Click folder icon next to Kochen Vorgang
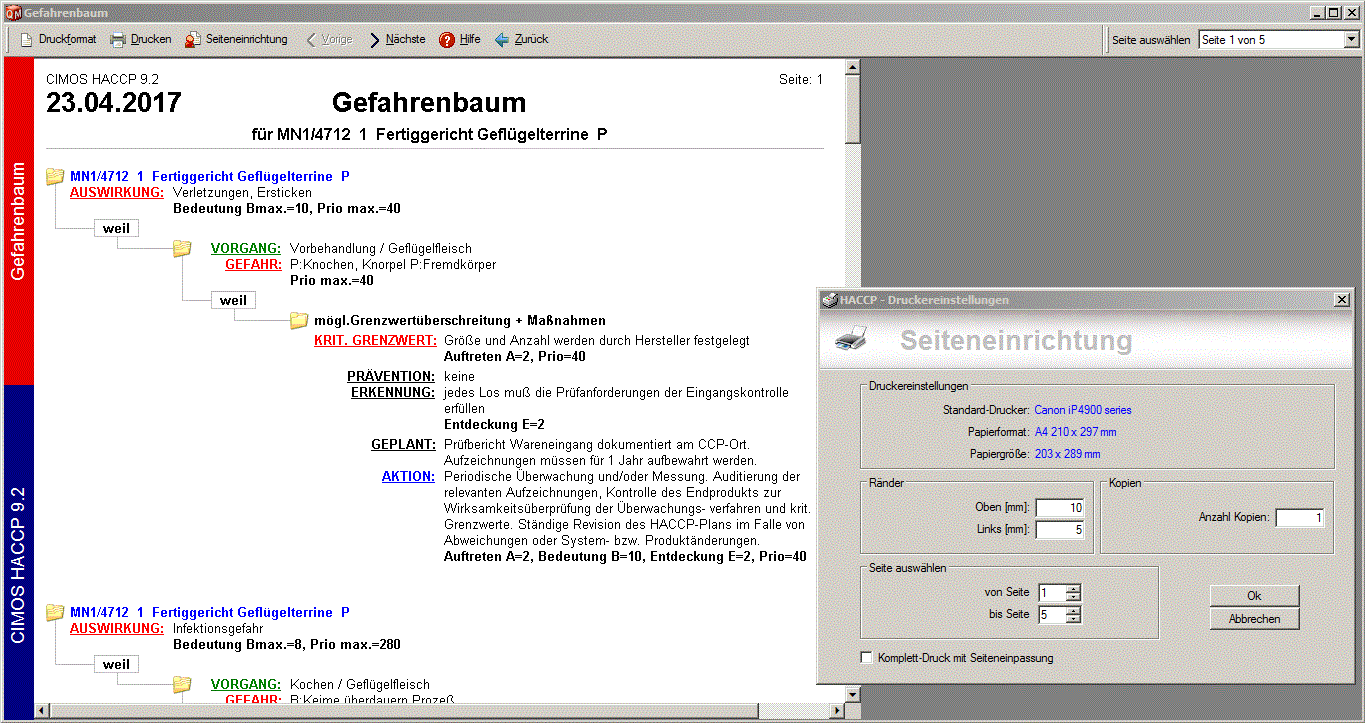The width and height of the screenshot is (1365, 723). (181, 684)
